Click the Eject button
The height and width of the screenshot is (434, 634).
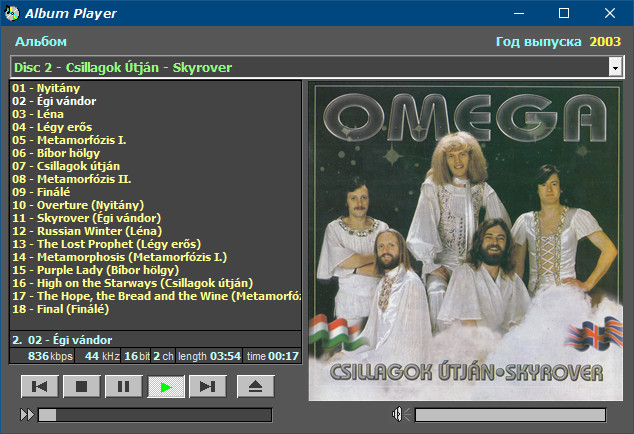pyautogui.click(x=256, y=386)
